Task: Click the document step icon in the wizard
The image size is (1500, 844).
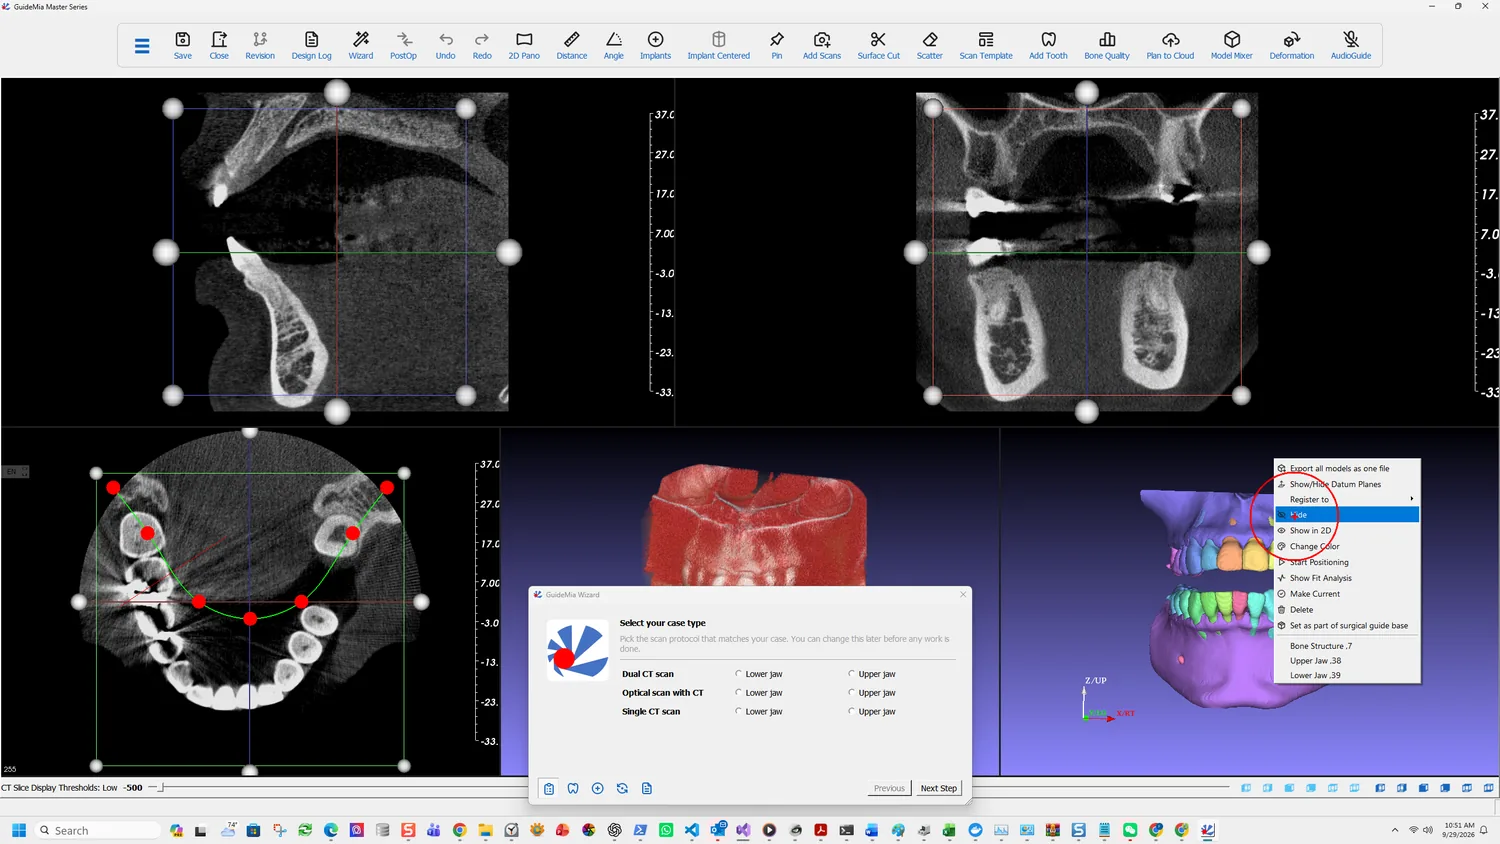Action: click(647, 789)
